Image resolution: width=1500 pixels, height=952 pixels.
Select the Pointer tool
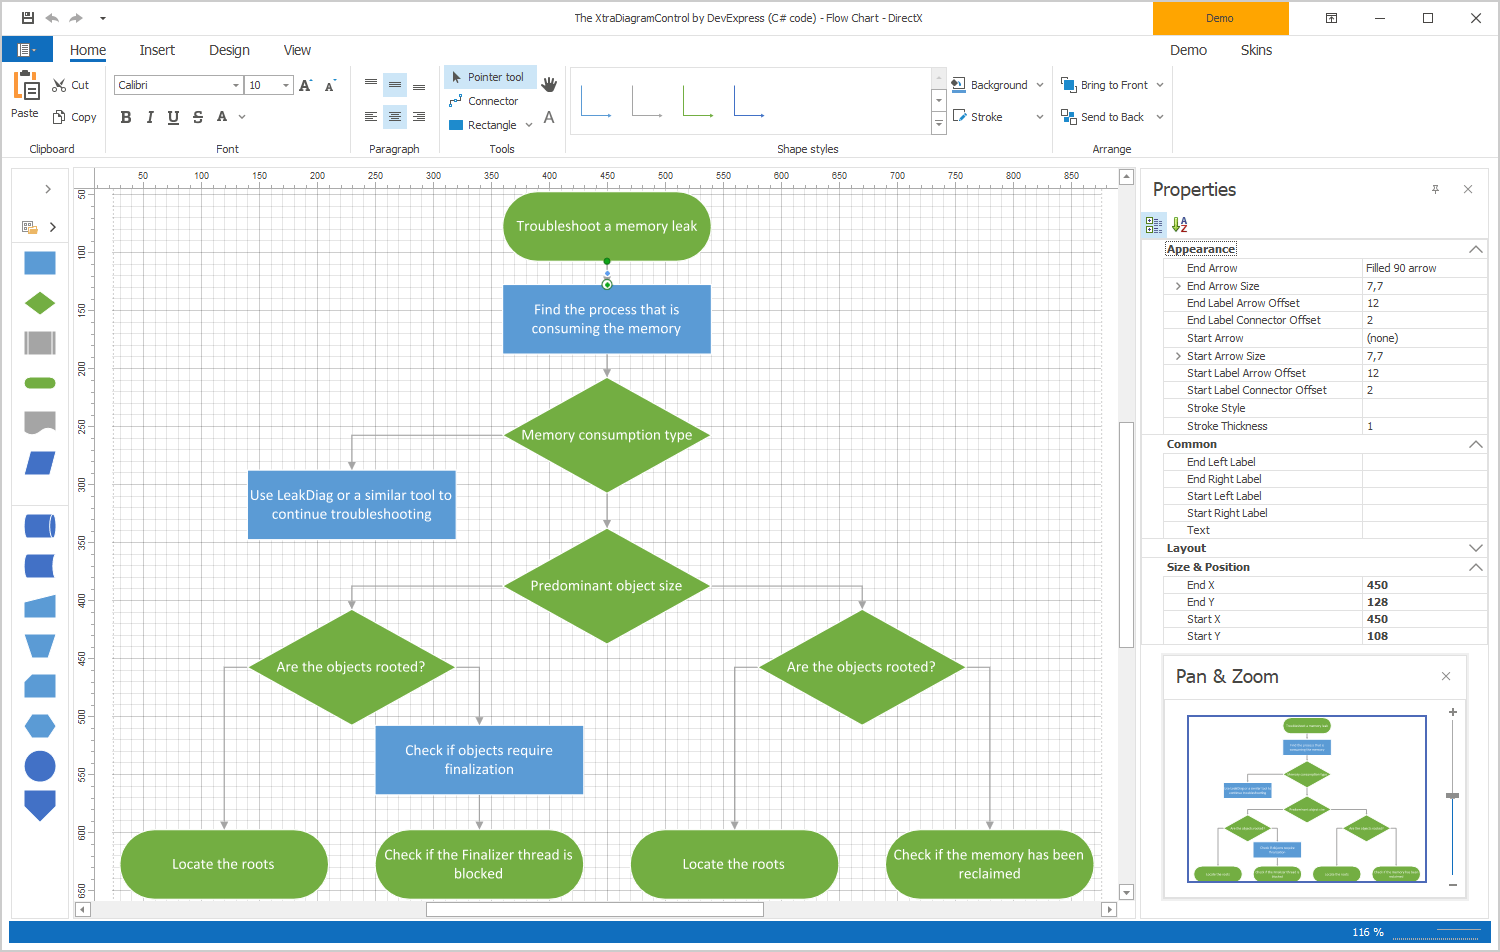coord(489,77)
